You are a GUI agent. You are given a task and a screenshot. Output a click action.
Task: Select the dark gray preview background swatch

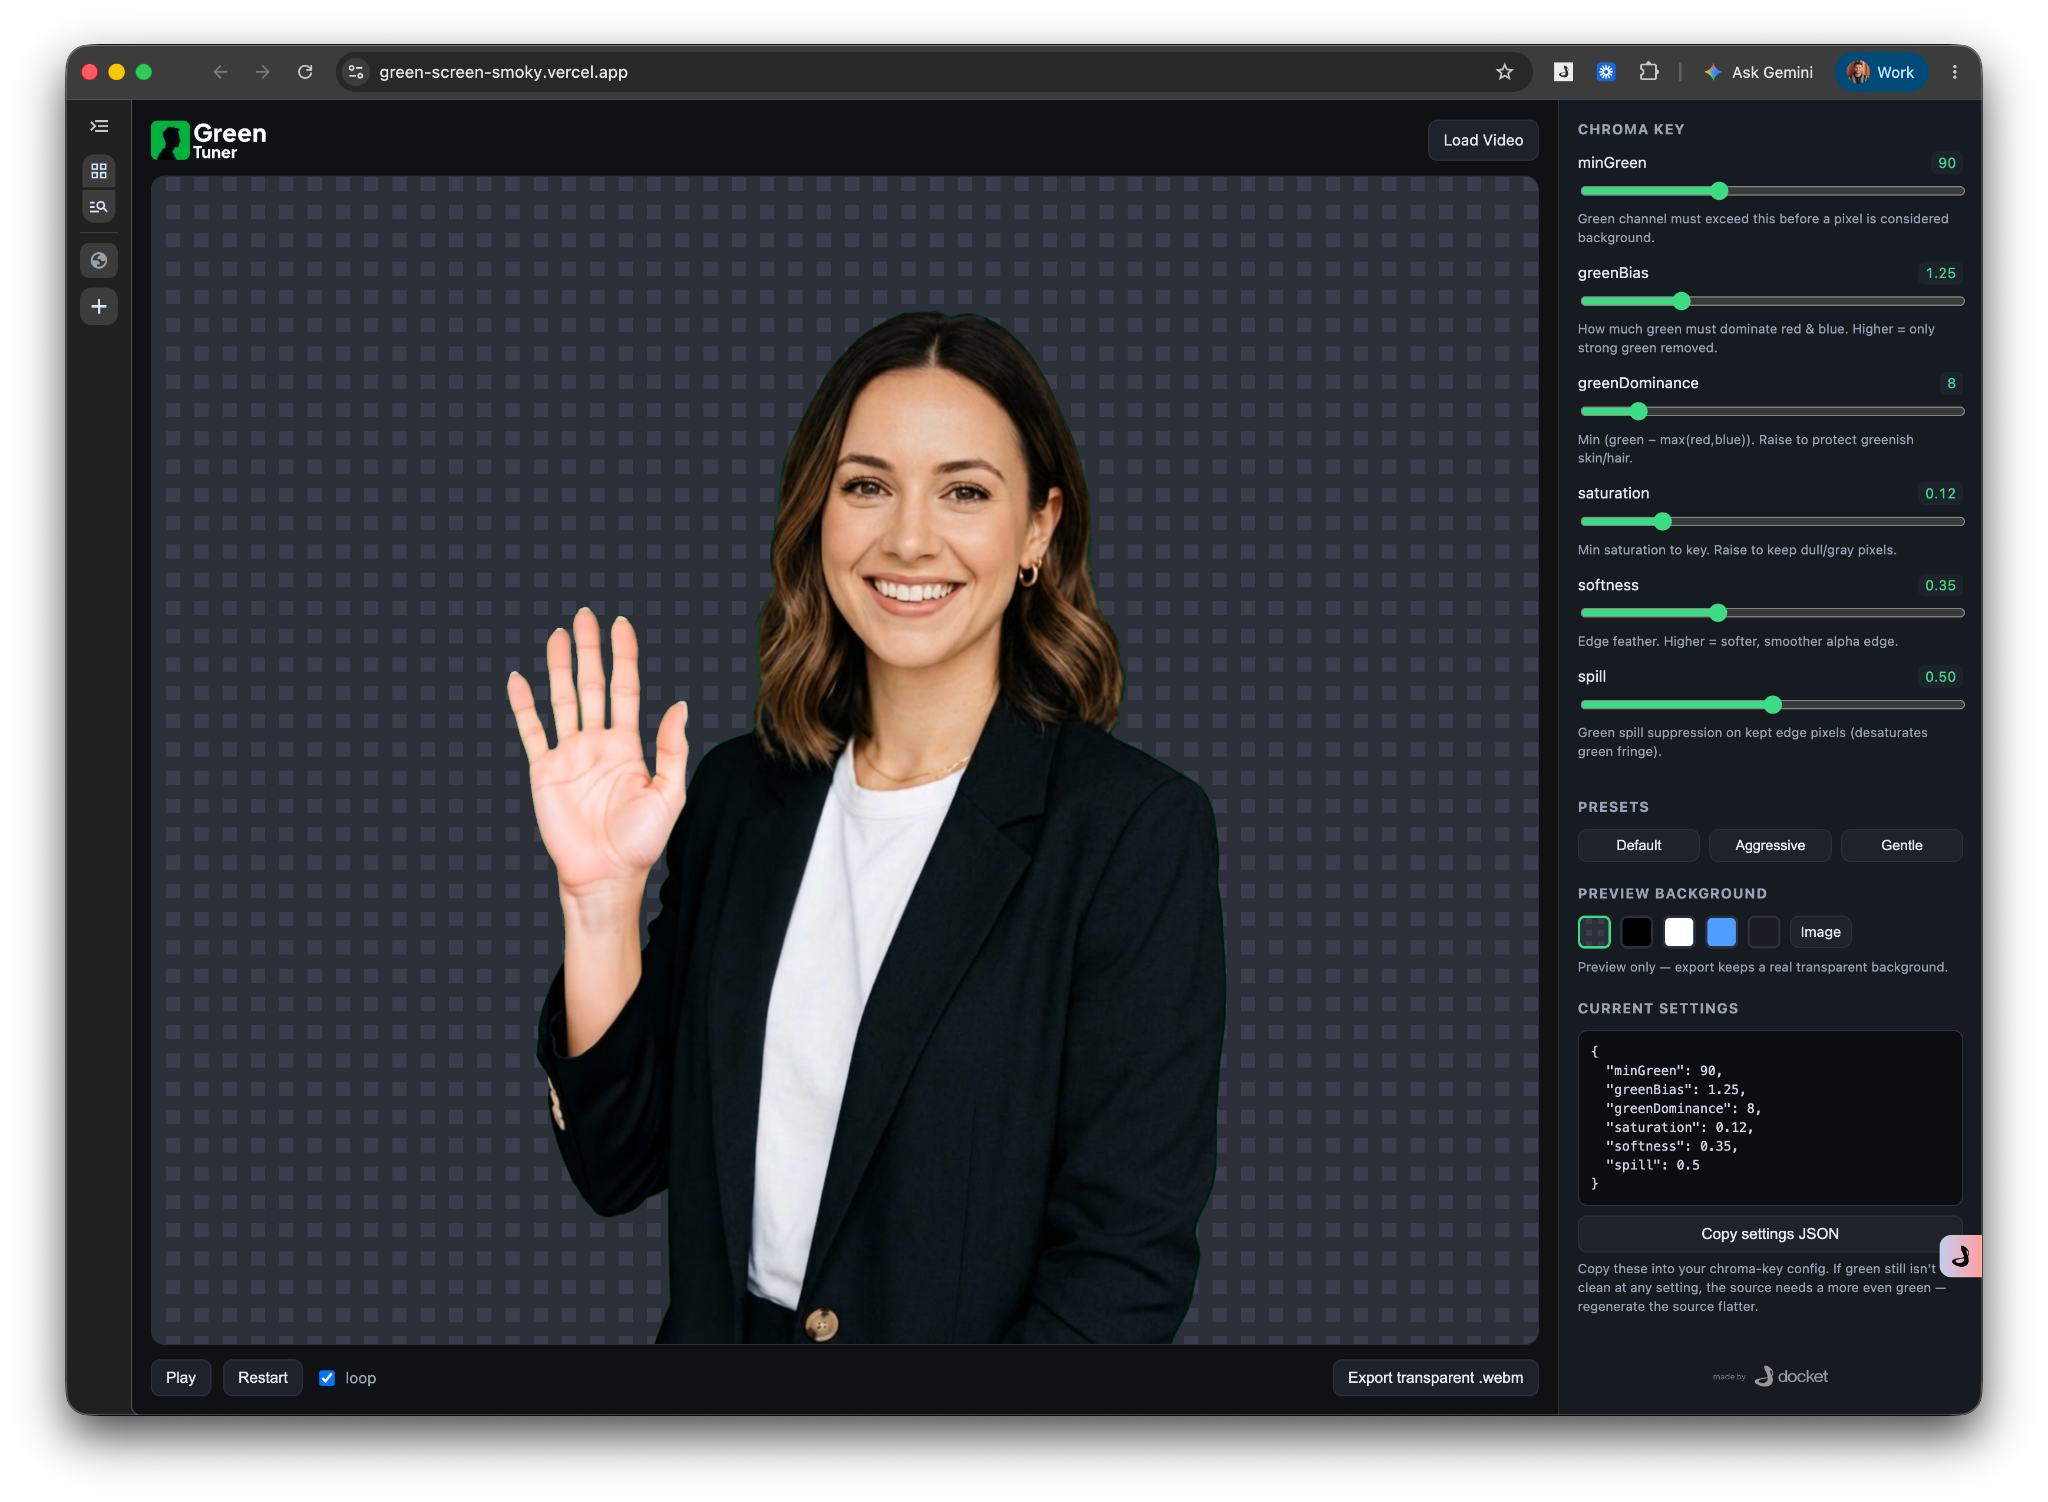(1764, 932)
